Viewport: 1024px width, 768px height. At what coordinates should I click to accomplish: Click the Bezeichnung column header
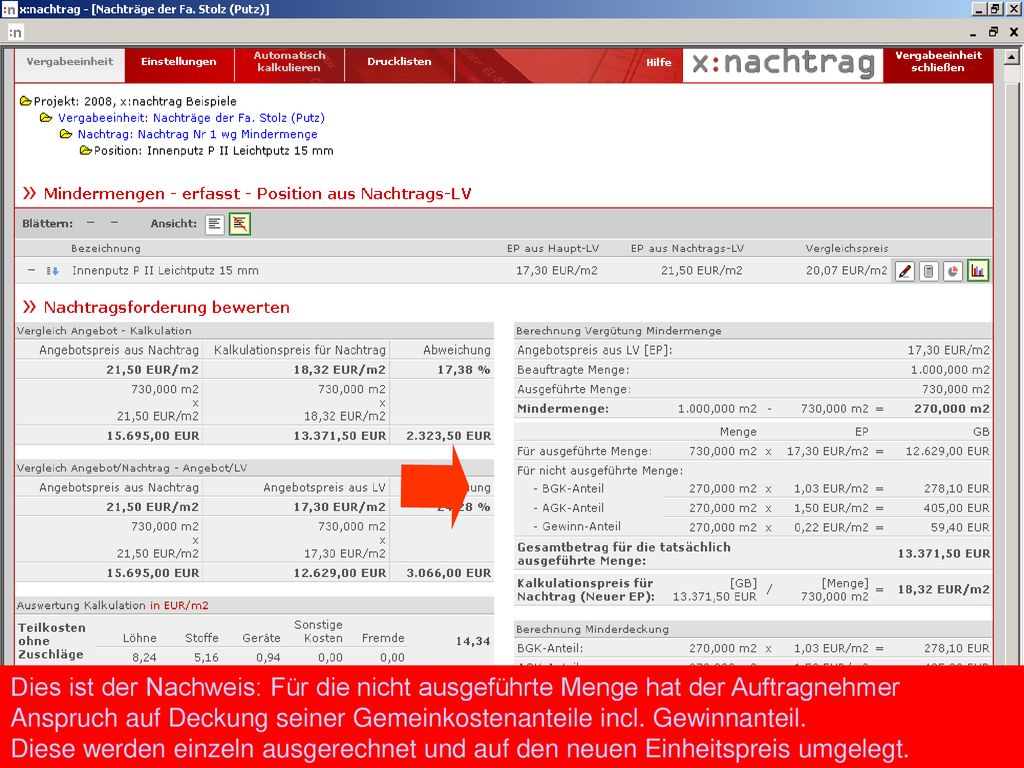click(106, 248)
